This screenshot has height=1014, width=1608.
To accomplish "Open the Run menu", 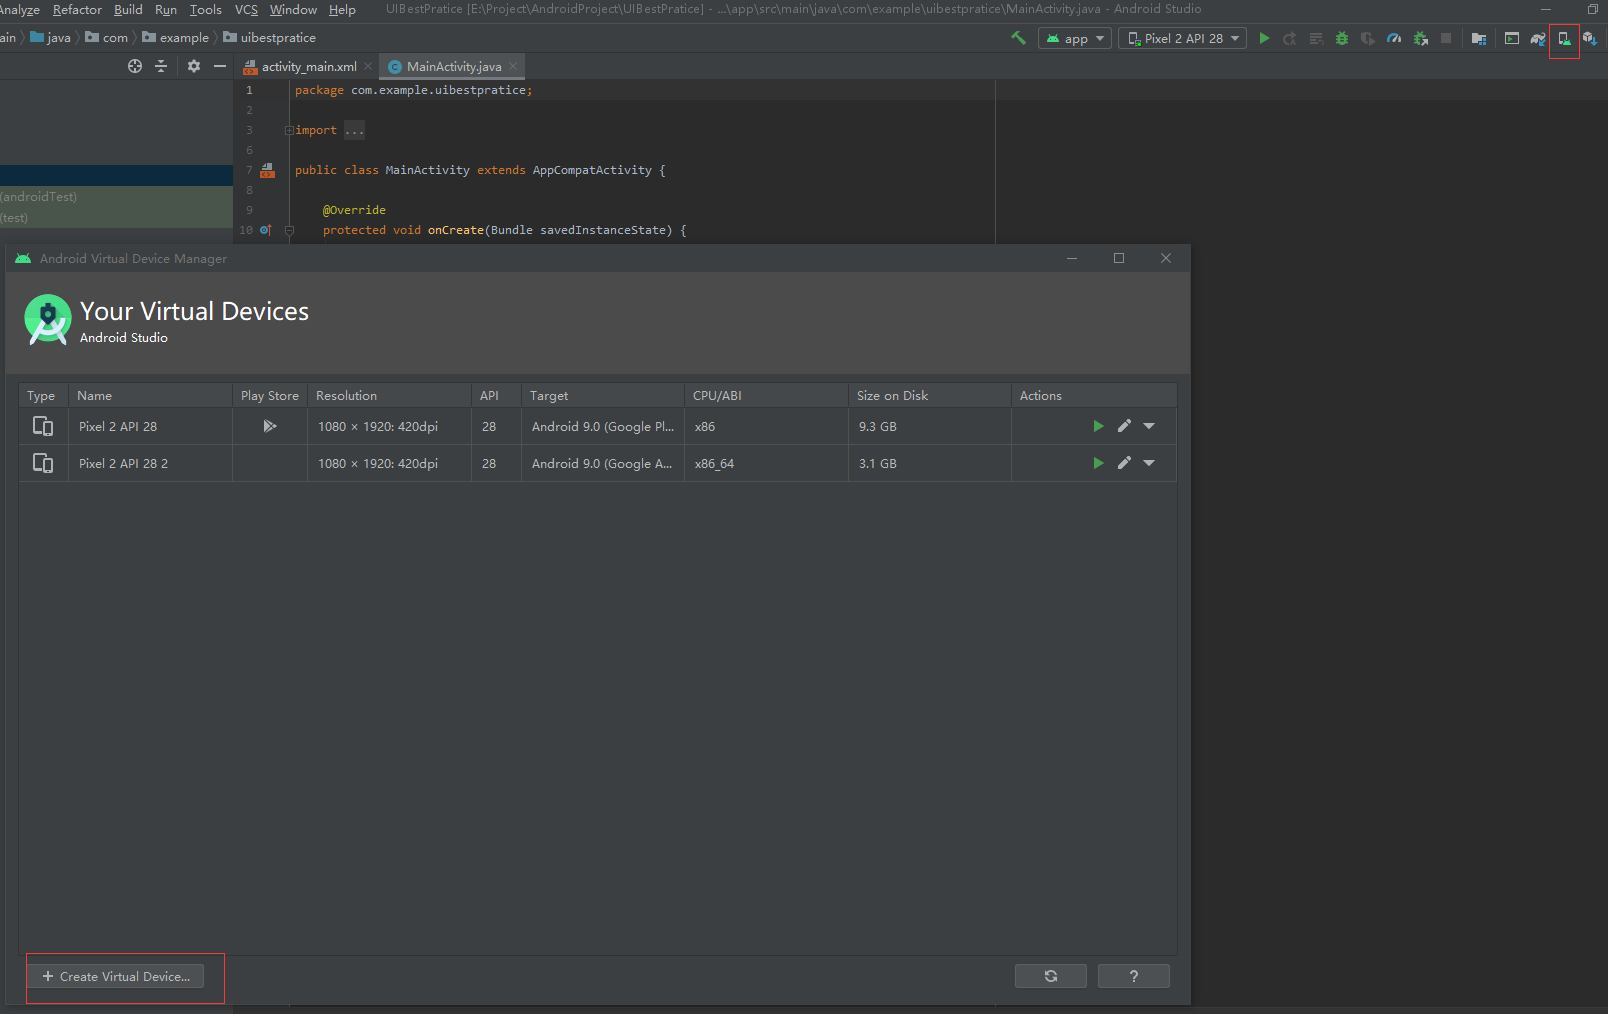I will pos(166,10).
